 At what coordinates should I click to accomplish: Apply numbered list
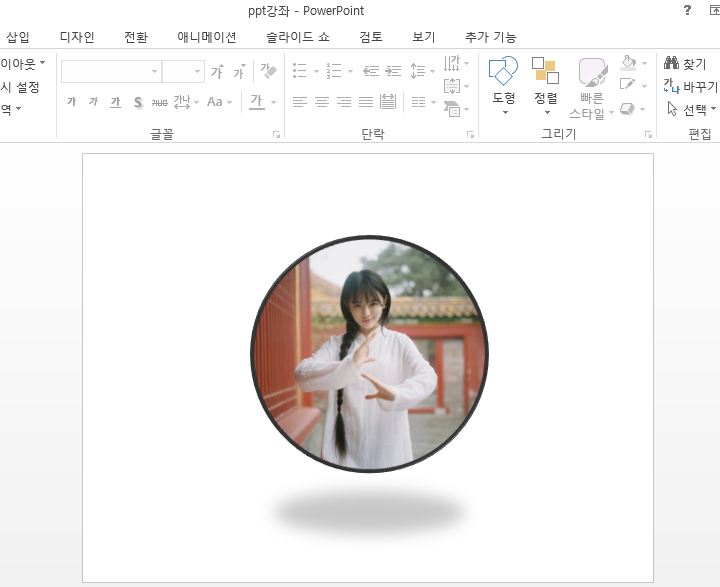coord(334,71)
